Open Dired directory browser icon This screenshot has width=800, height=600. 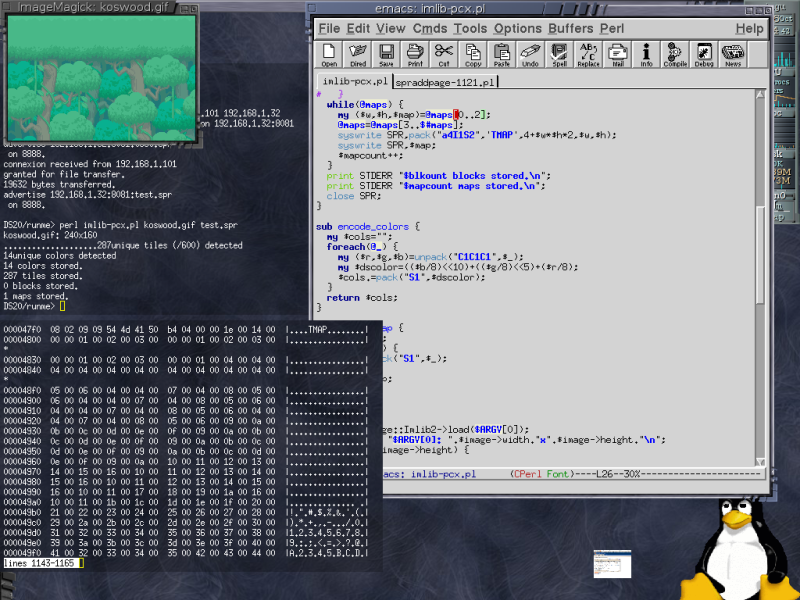click(358, 55)
